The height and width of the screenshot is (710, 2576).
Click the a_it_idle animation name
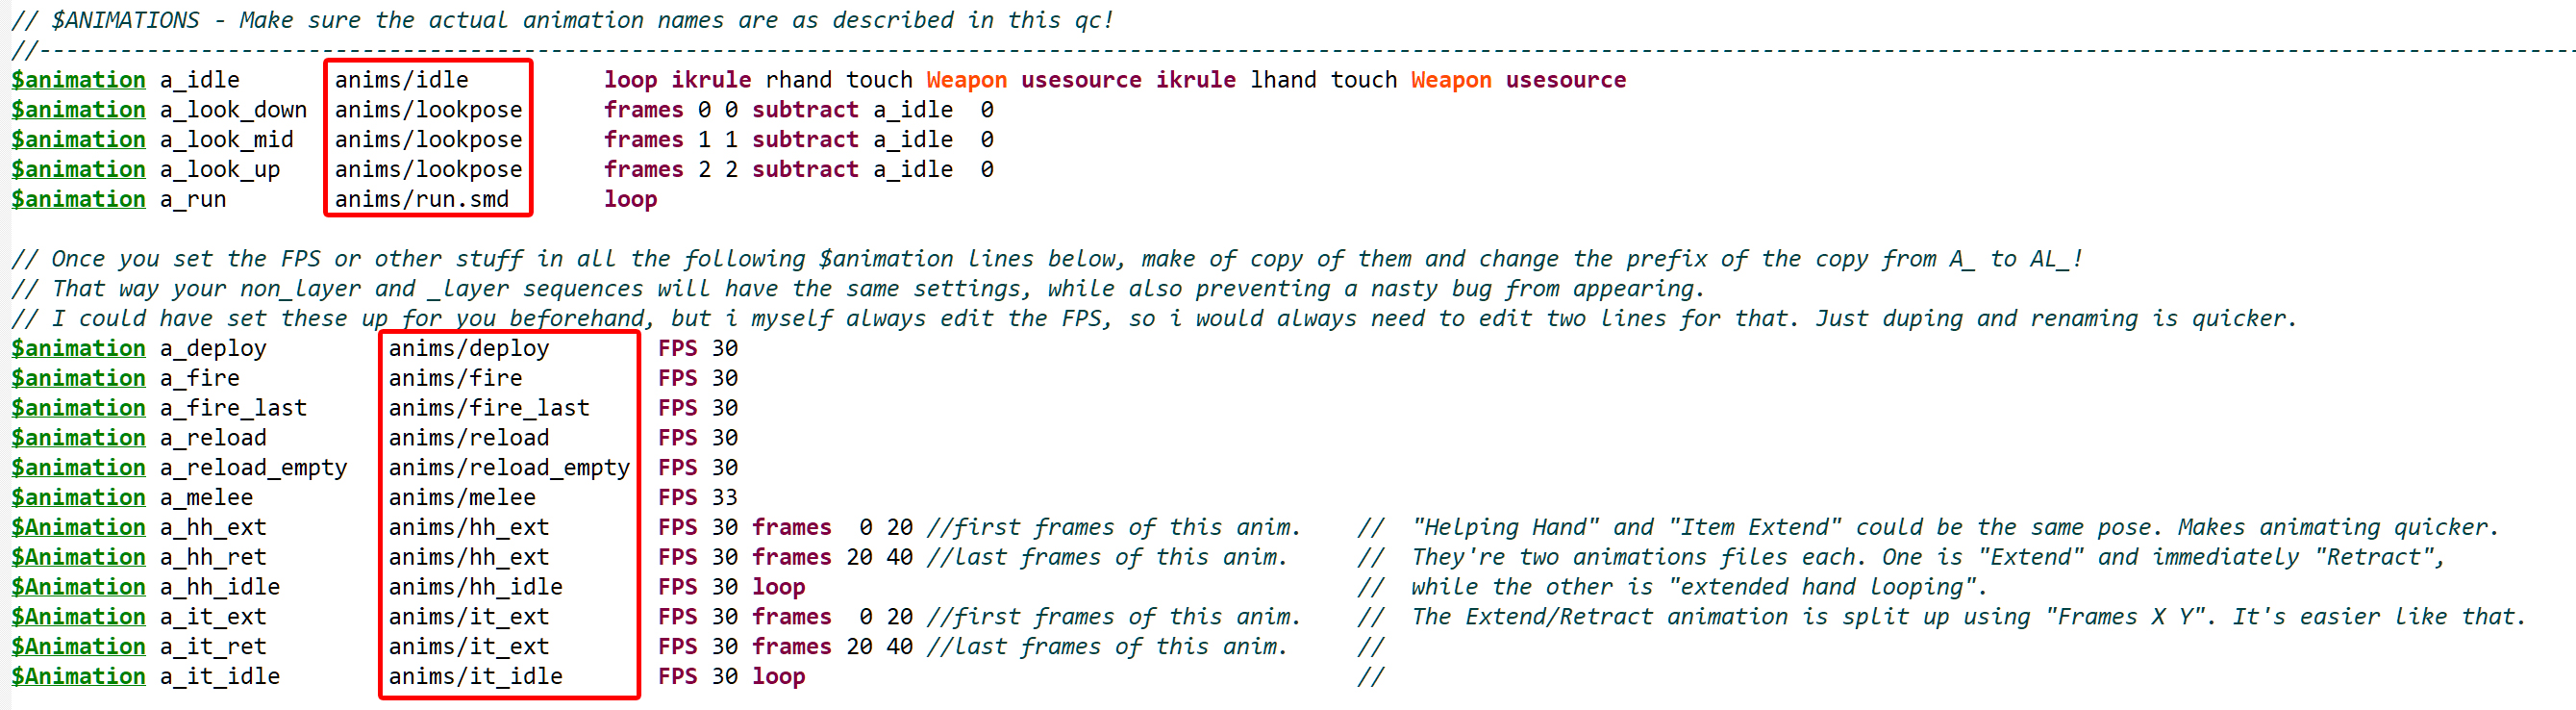click(x=219, y=676)
